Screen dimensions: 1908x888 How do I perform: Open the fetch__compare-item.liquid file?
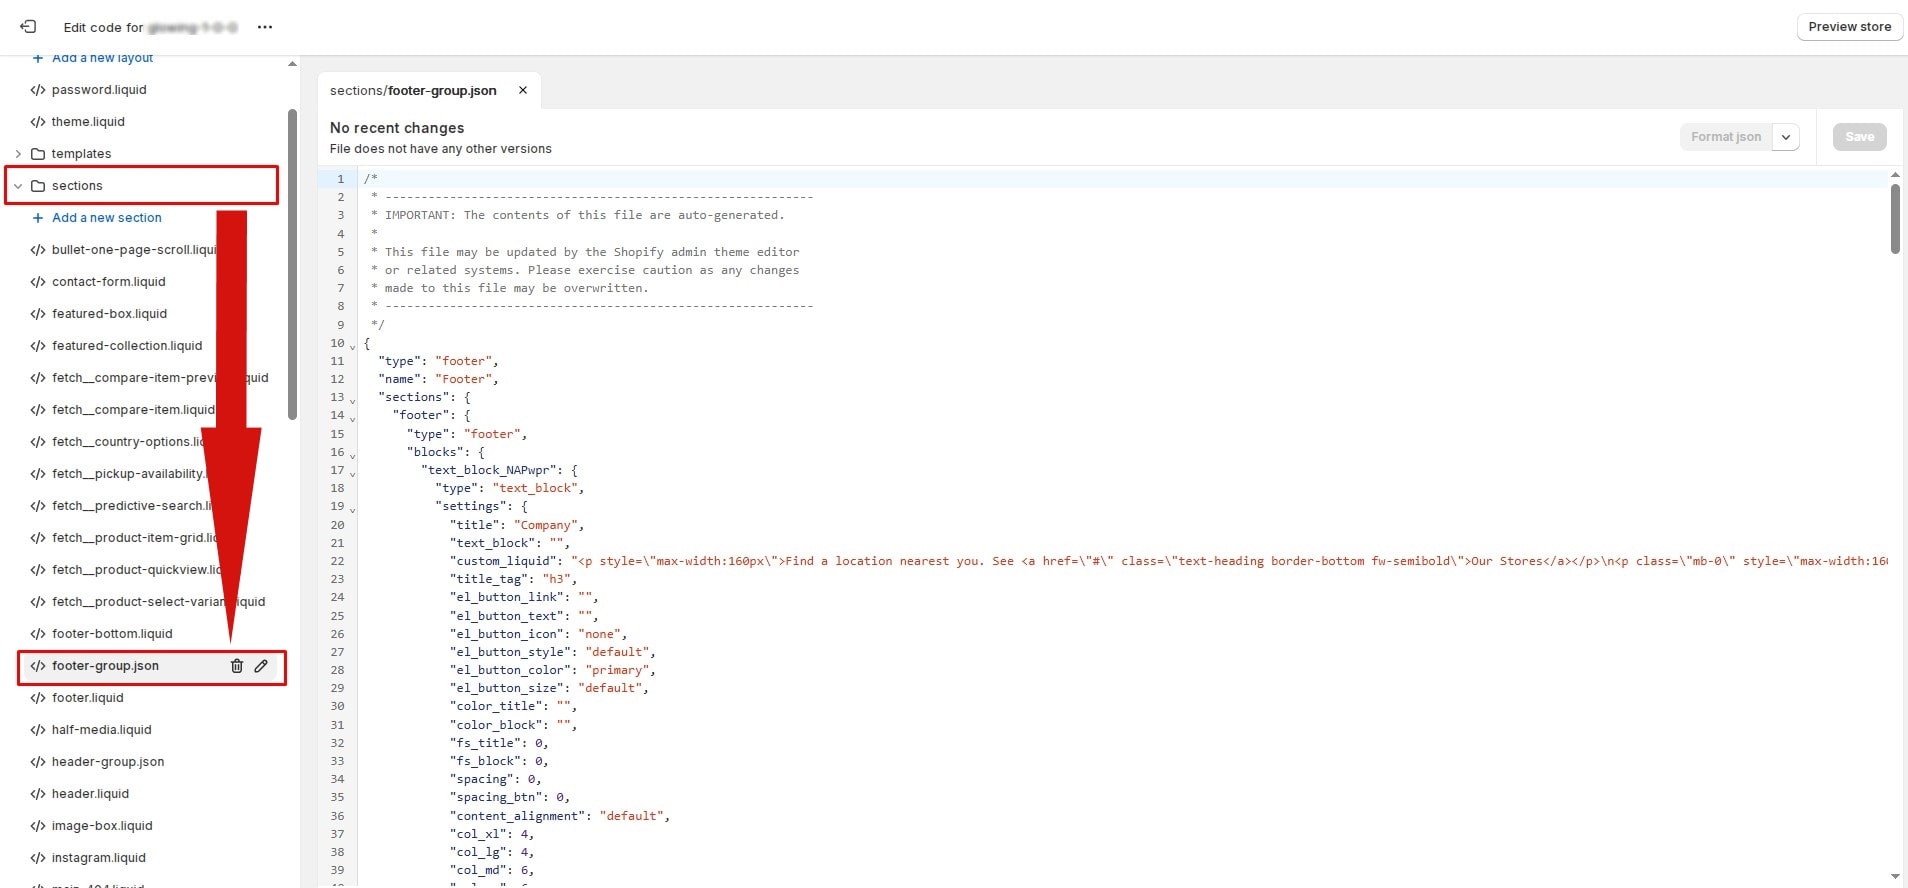[x=133, y=410]
